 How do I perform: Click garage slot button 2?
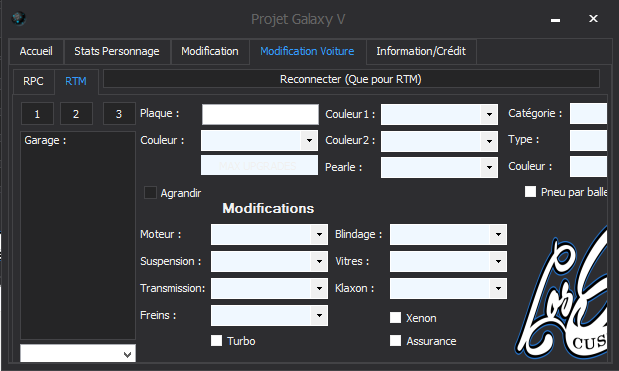pyautogui.click(x=76, y=114)
